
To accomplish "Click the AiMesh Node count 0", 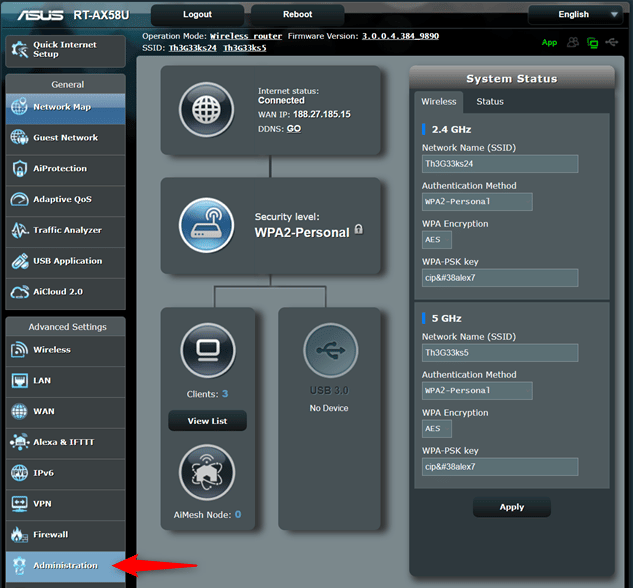I will click(x=238, y=515).
